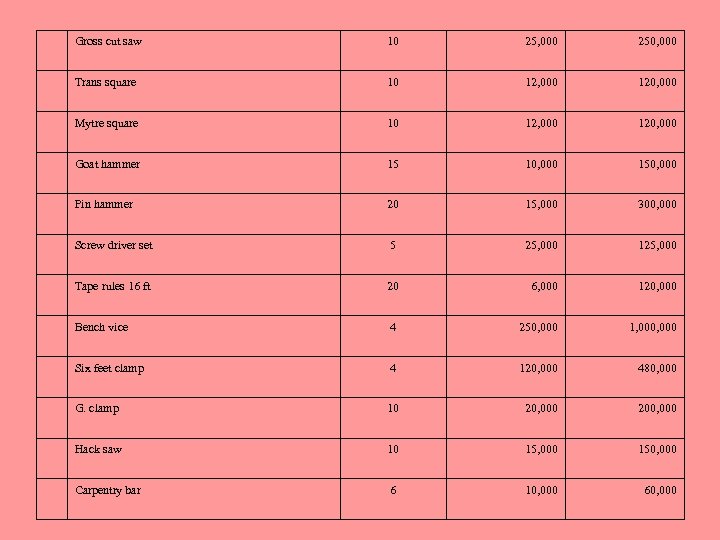The width and height of the screenshot is (720, 540).
Task: Select the 'Goat hammer' row label
Action: pos(108,164)
